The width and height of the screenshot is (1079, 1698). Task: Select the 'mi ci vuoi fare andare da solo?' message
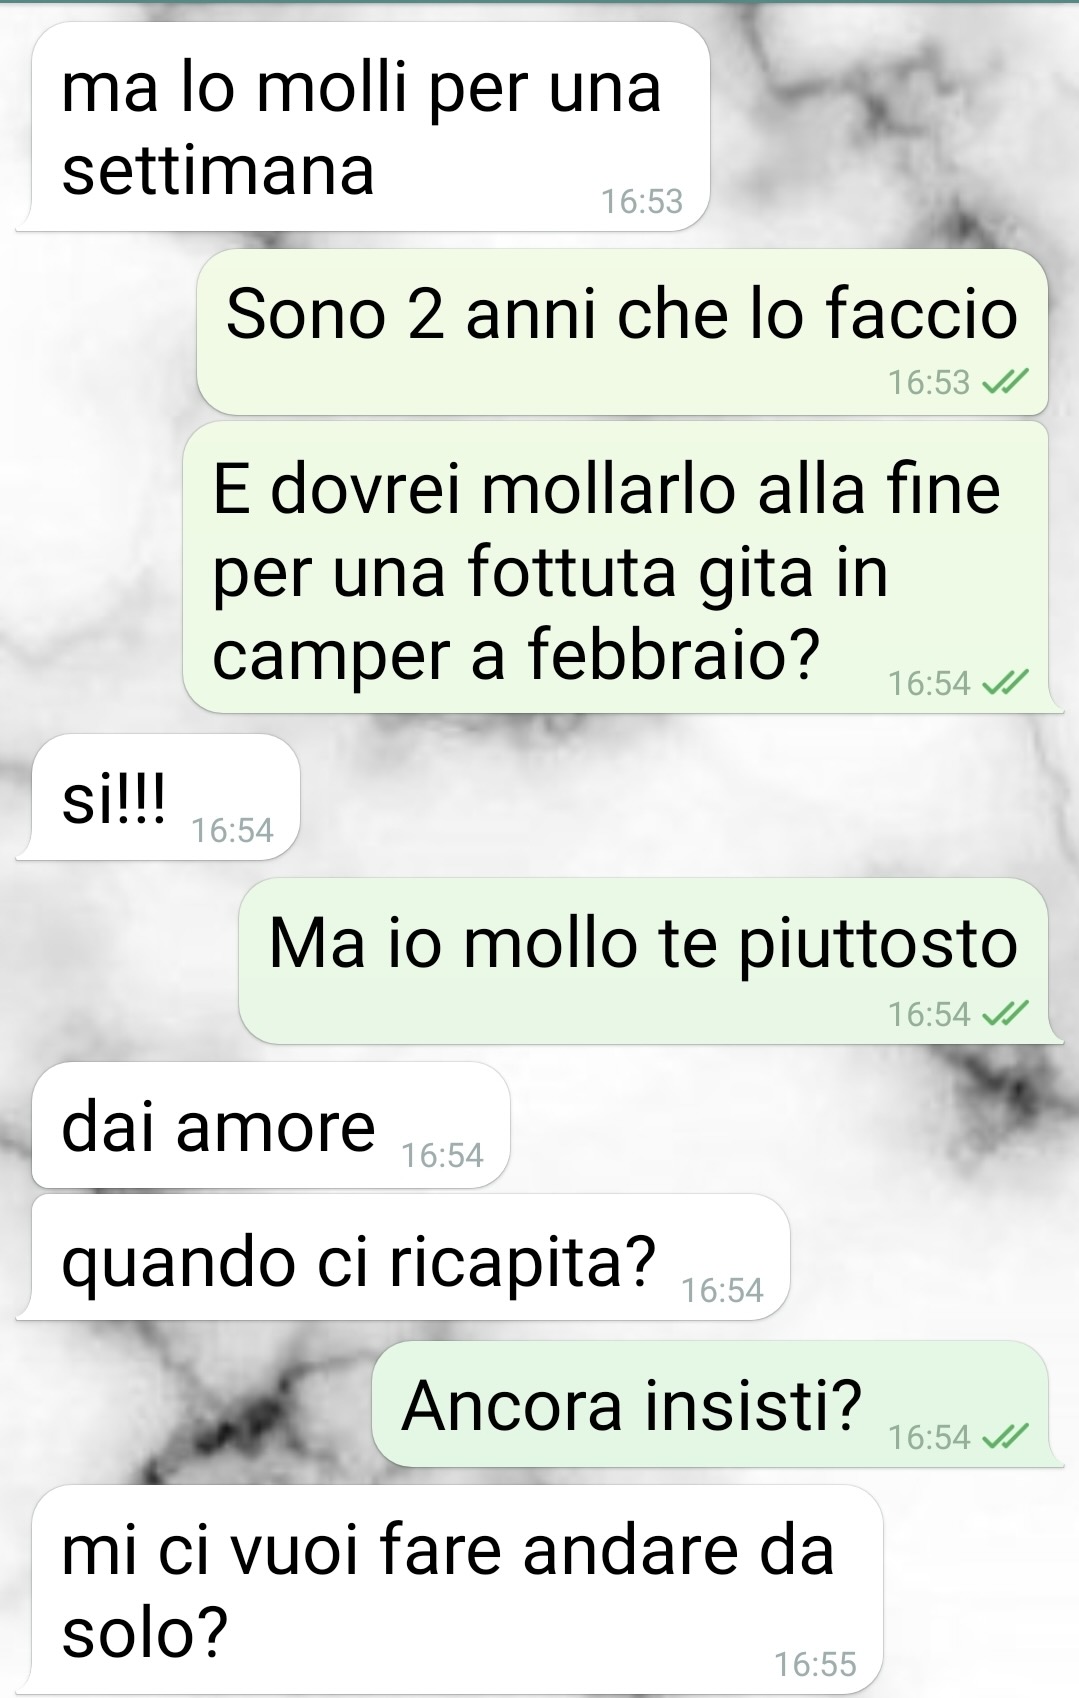(450, 1590)
